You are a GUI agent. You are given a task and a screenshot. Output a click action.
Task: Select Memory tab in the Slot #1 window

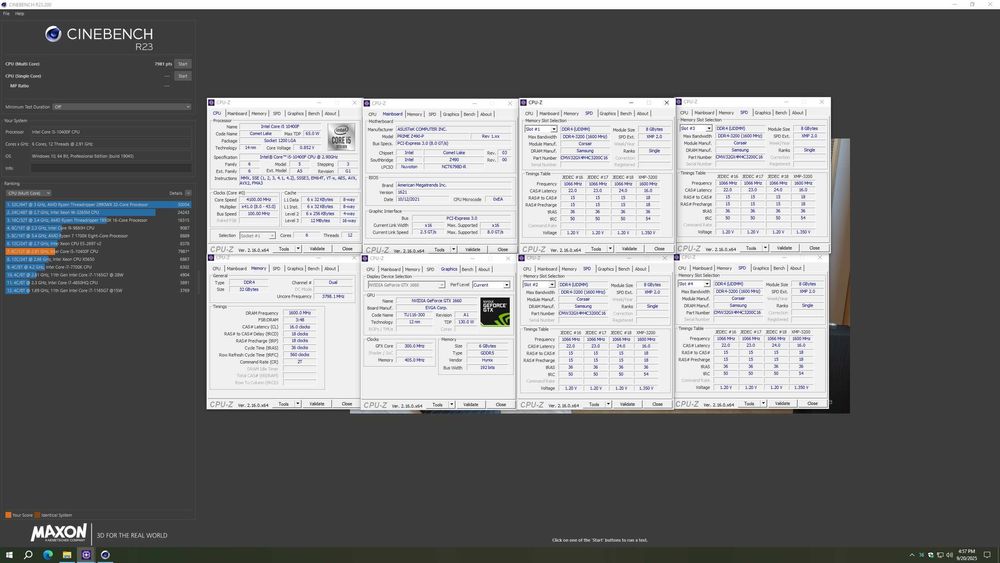pos(571,113)
